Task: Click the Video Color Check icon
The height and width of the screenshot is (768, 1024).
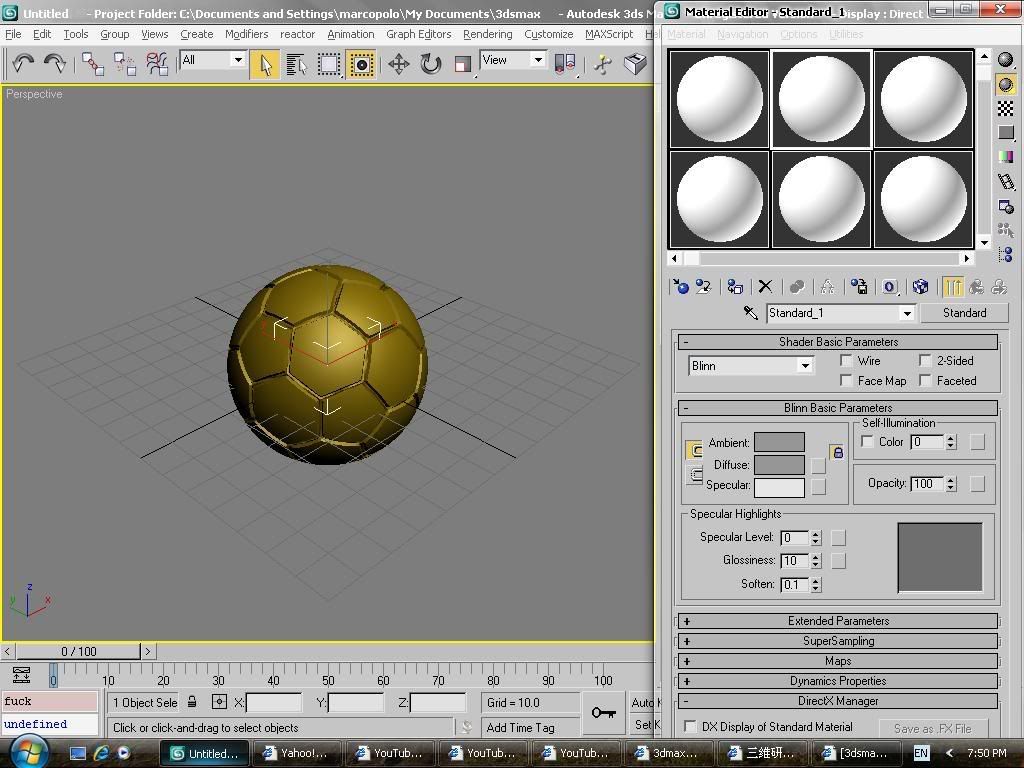Action: (x=1006, y=157)
